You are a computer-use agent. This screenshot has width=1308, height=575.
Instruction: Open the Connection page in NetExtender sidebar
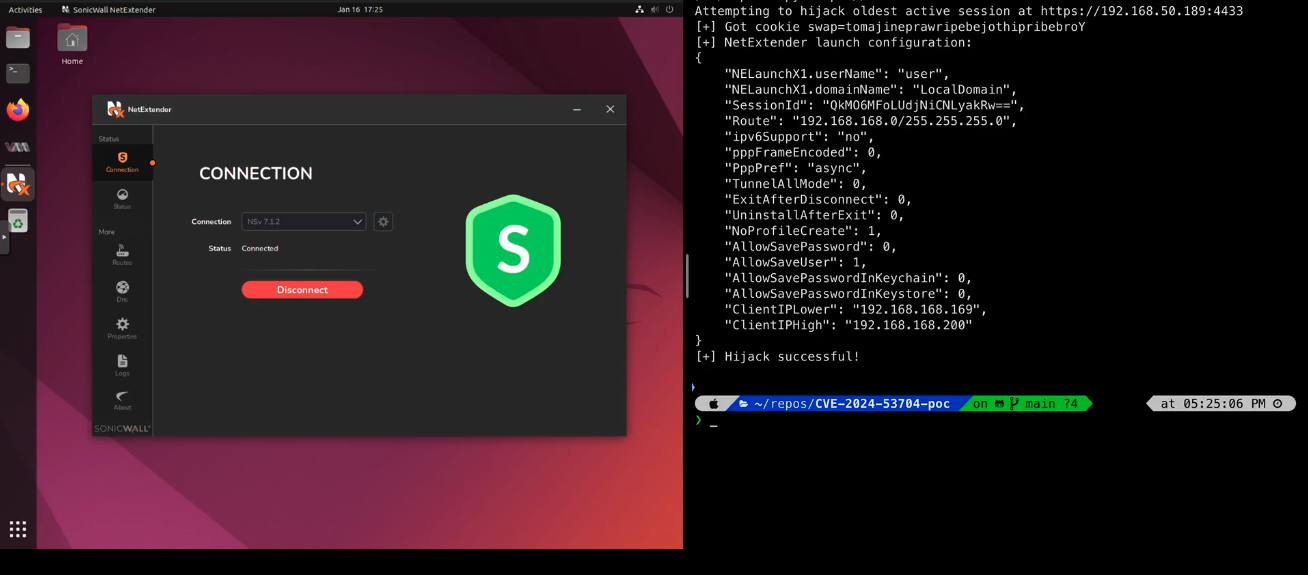point(122,162)
